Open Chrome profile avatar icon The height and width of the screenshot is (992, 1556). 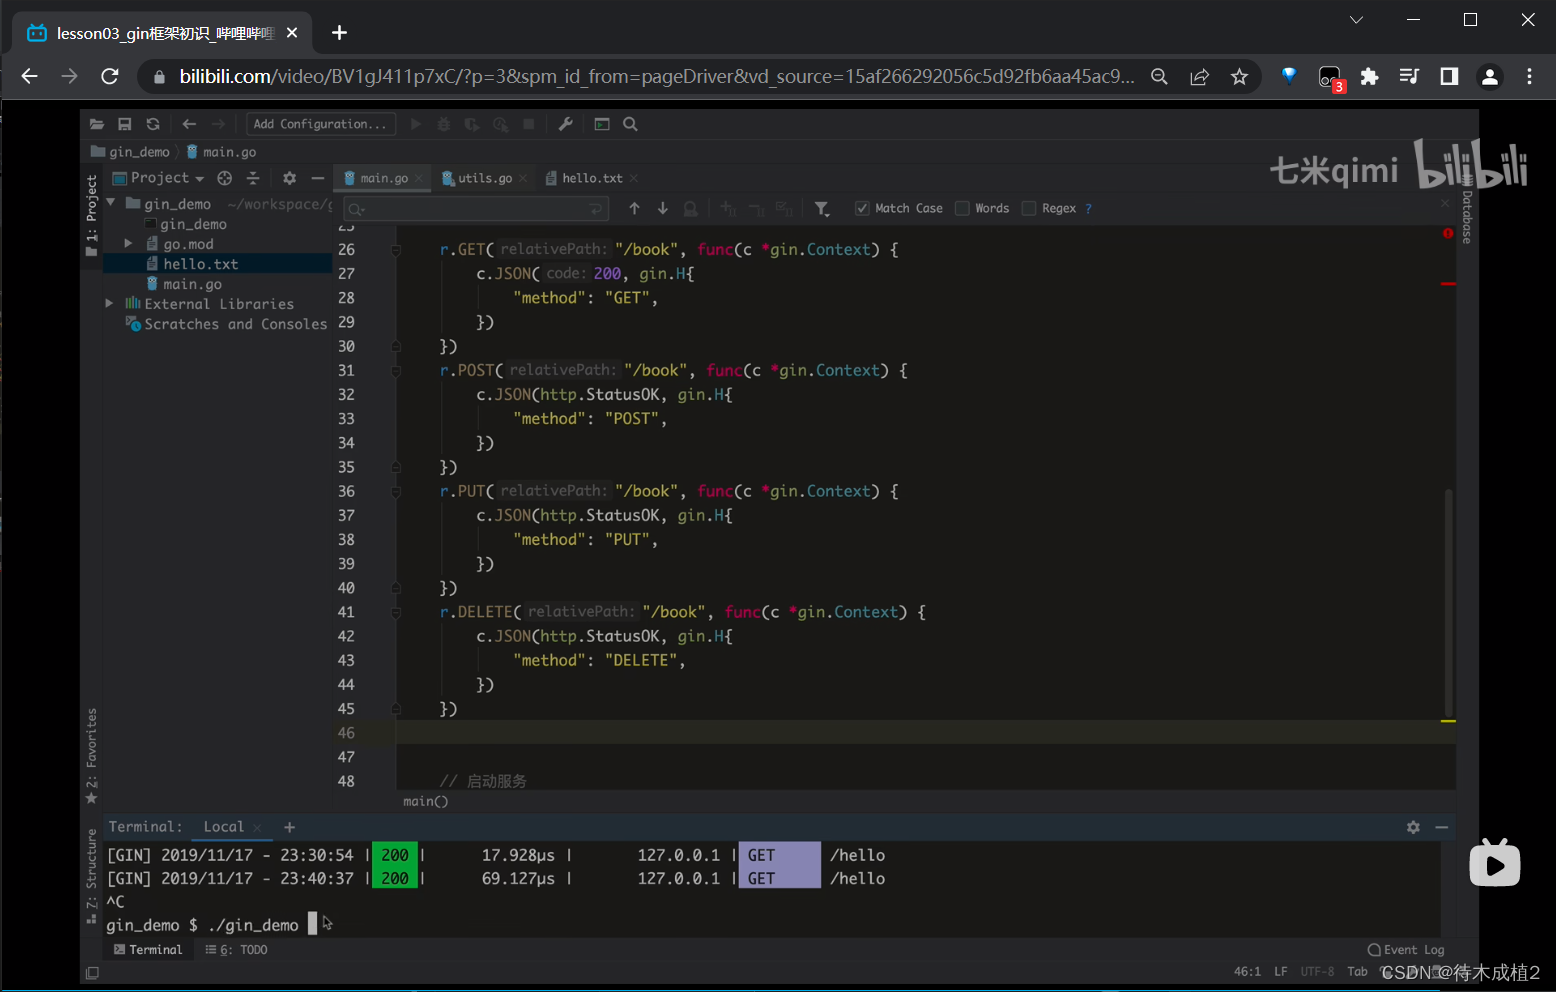[x=1489, y=76]
